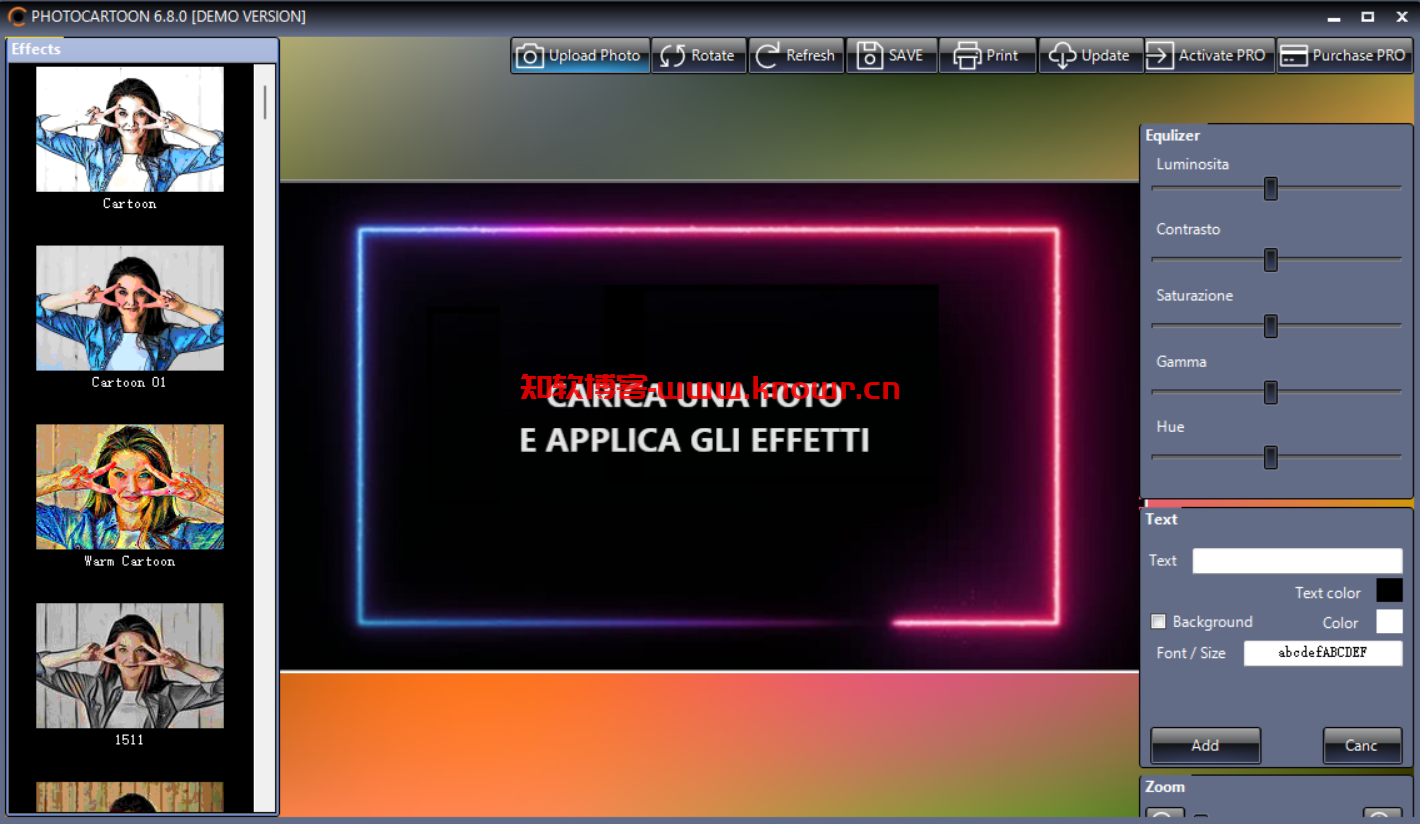Click the Equlizer panel title
Image resolution: width=1420 pixels, height=824 pixels.
1172,135
